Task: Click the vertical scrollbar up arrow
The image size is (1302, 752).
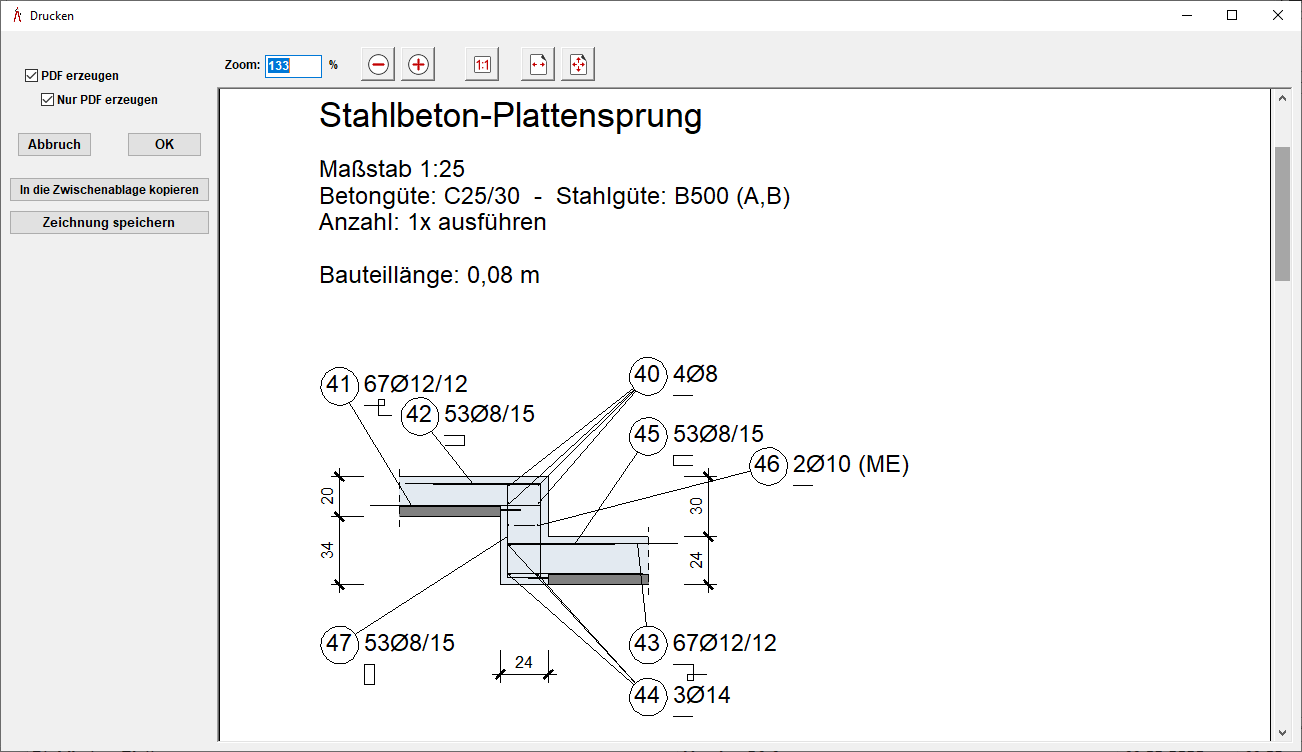Action: tap(1281, 98)
